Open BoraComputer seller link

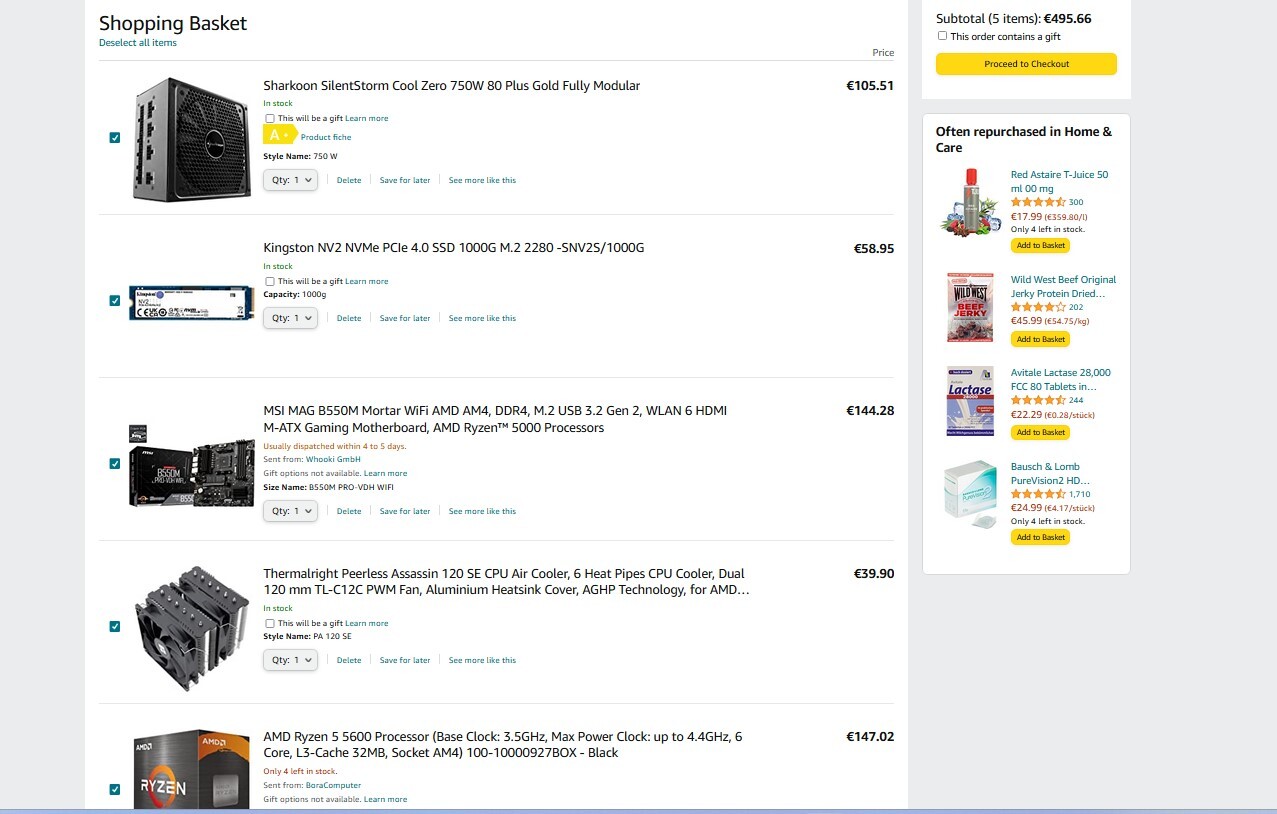point(333,785)
